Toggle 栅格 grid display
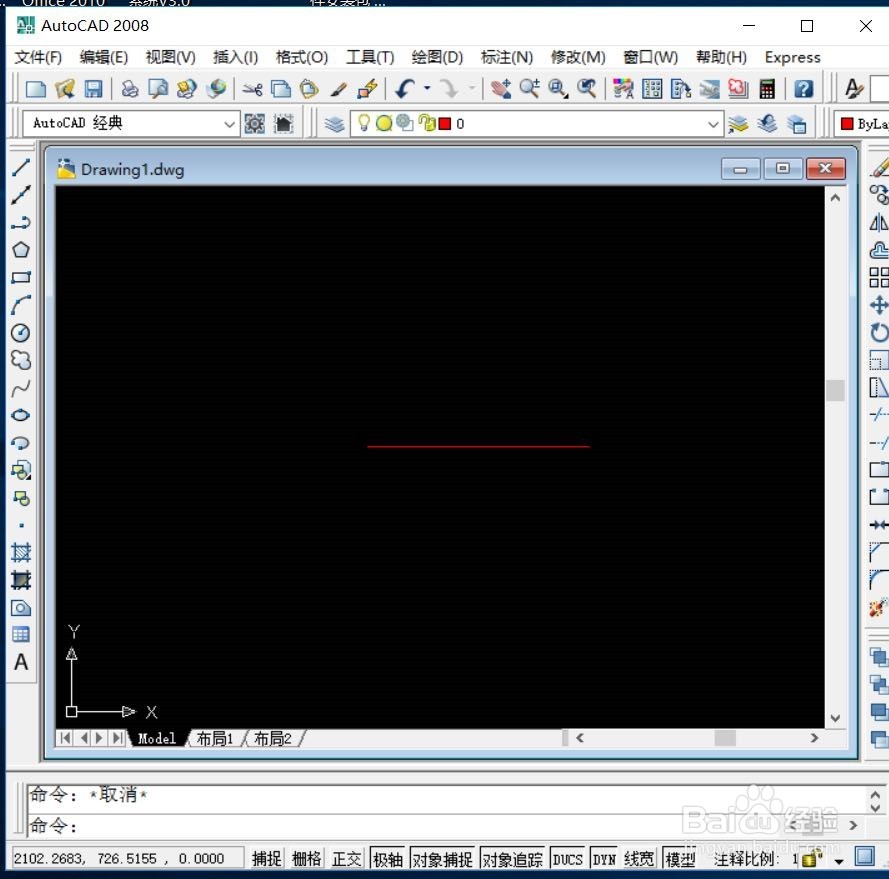The image size is (889, 879). coord(306,859)
